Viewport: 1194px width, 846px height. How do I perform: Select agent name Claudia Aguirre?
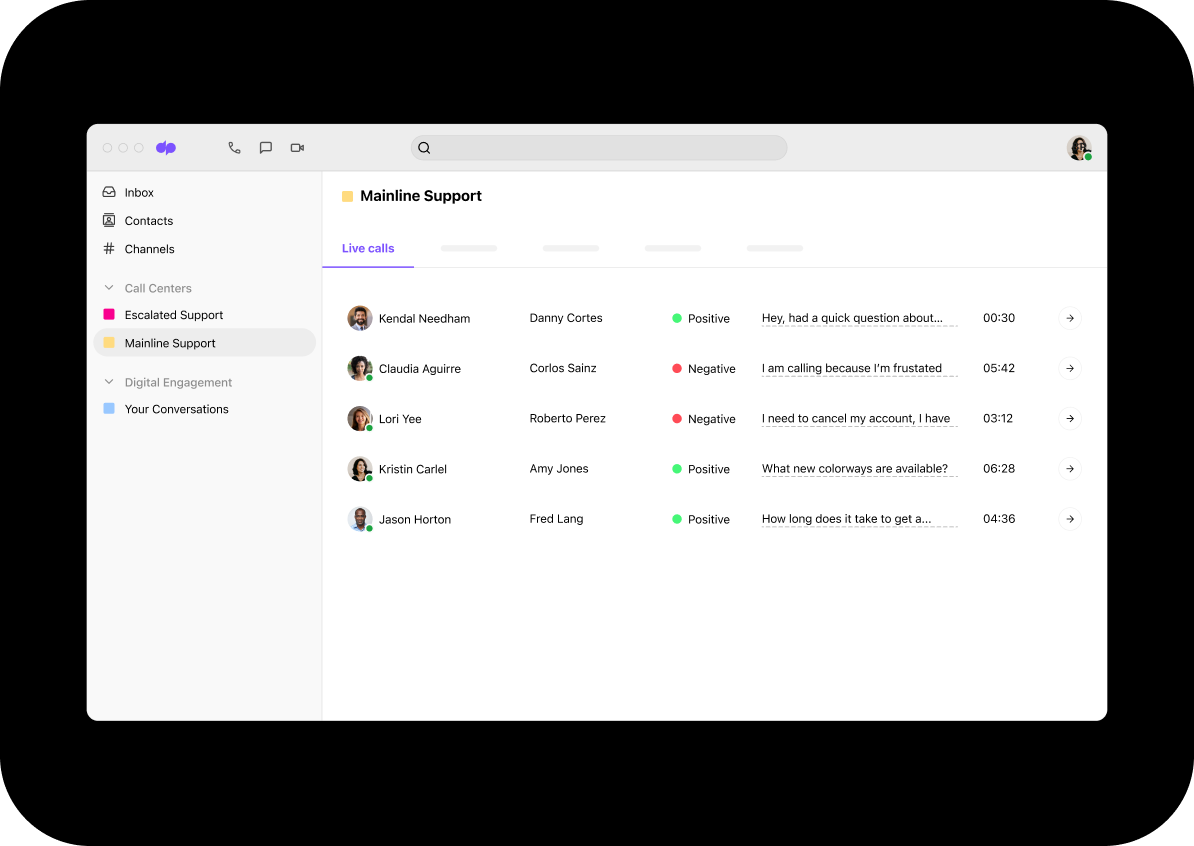(420, 369)
